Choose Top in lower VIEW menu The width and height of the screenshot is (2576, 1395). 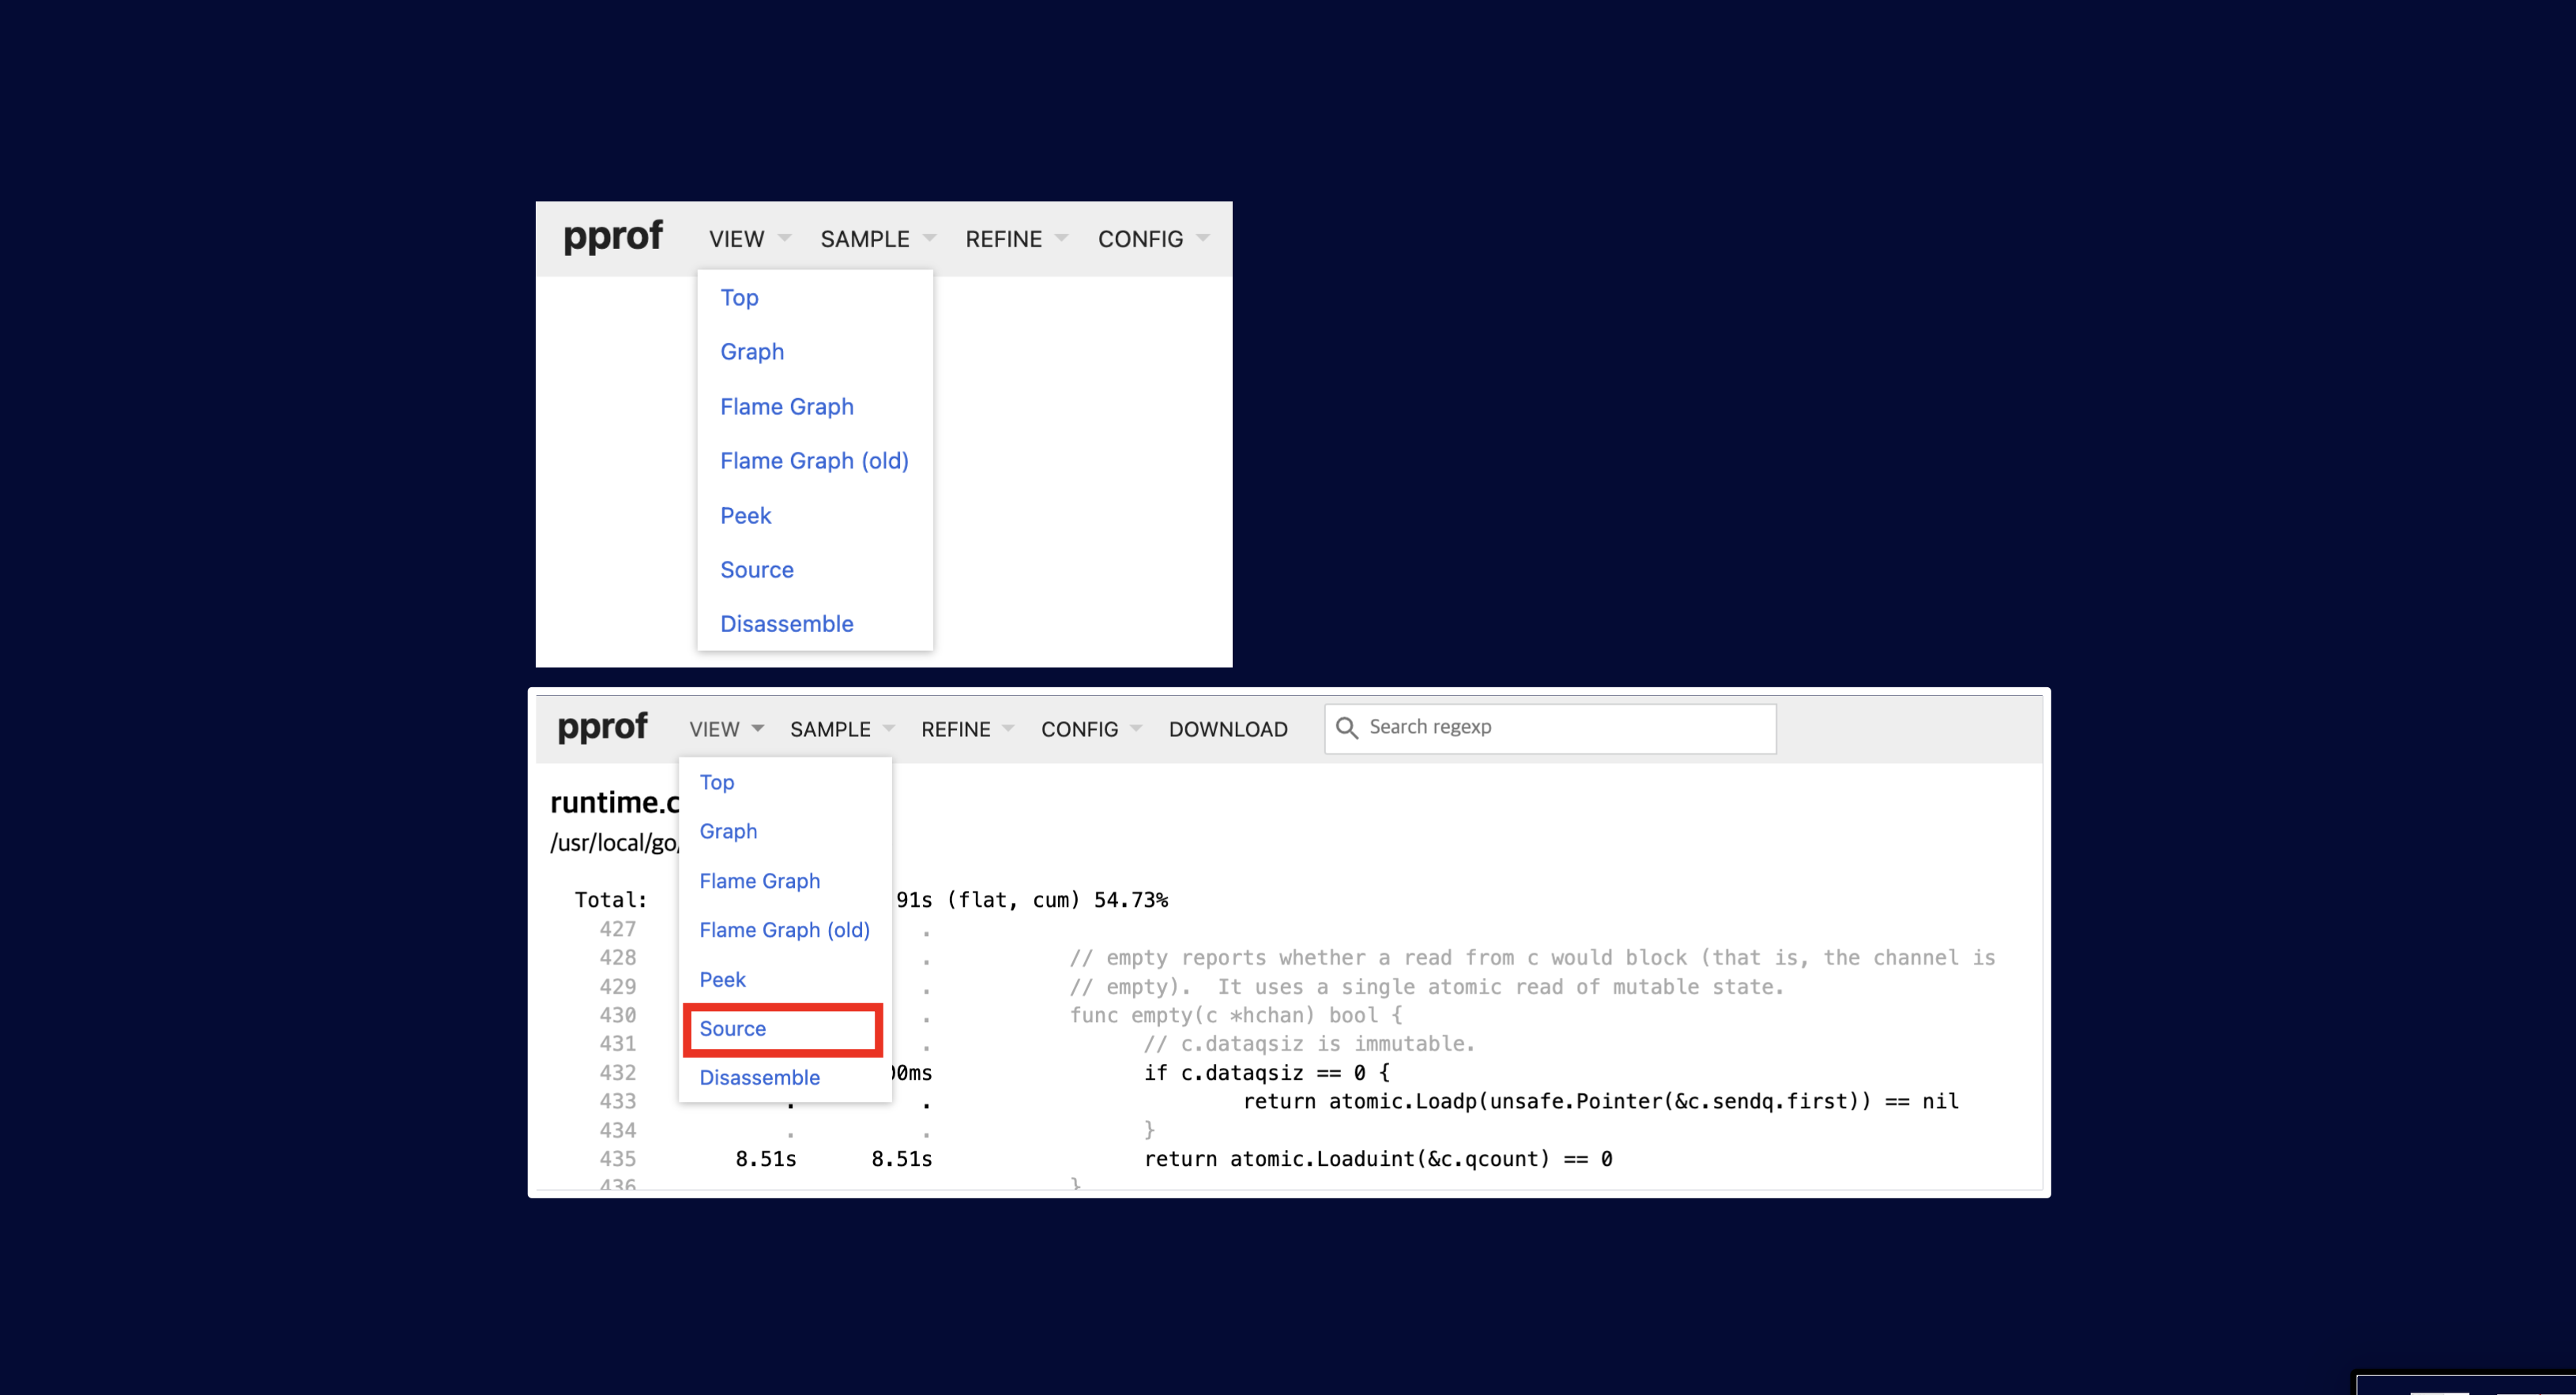(717, 782)
